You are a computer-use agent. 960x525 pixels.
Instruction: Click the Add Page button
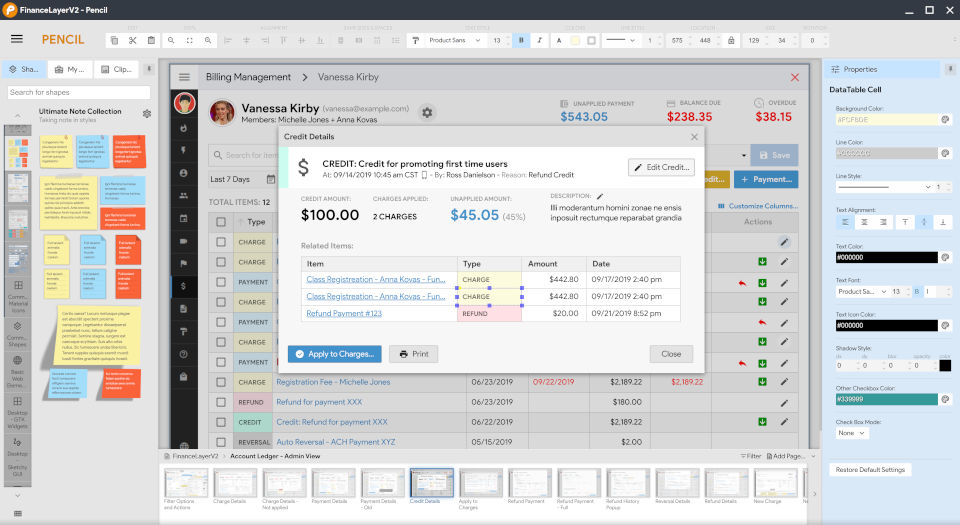point(784,456)
